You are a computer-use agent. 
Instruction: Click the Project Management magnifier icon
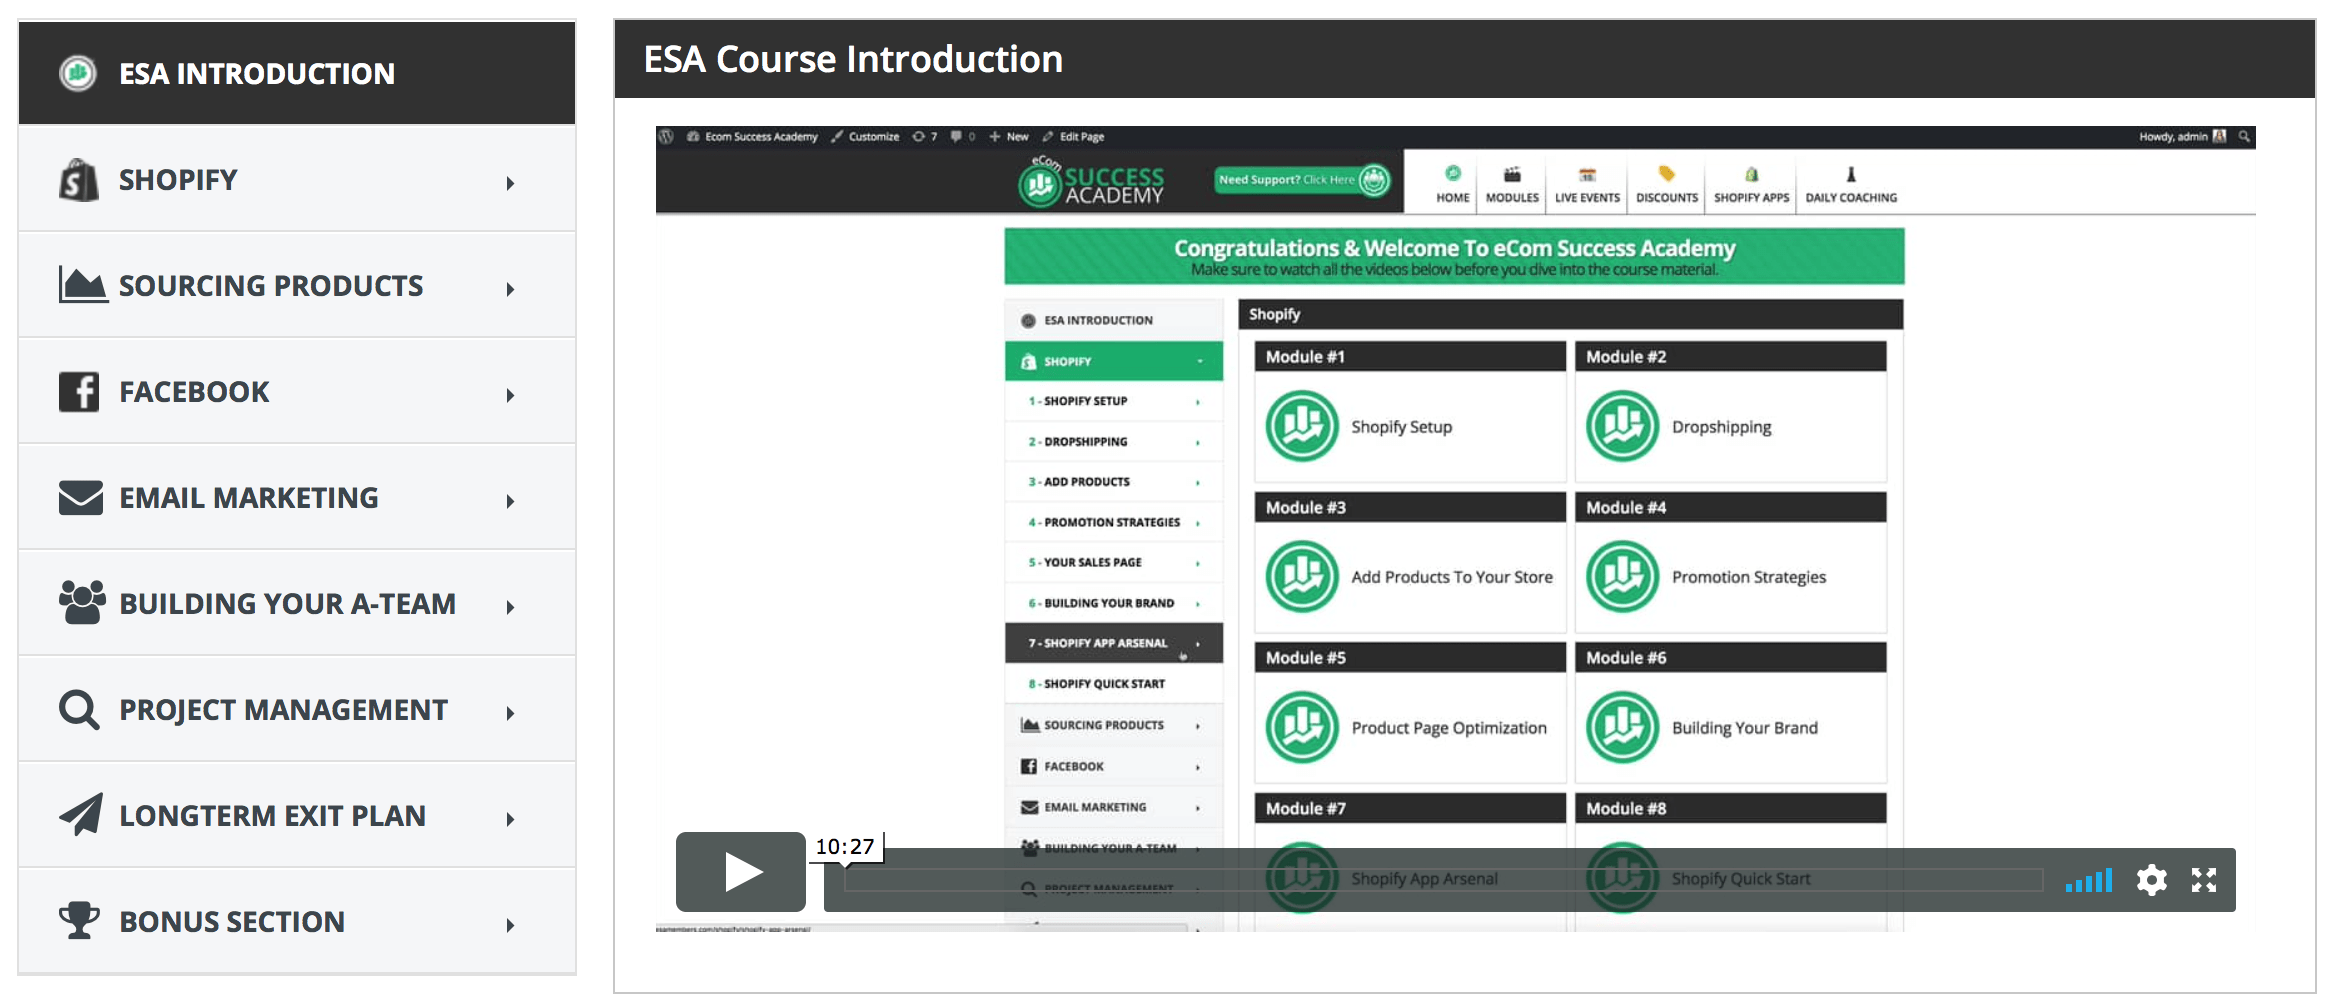(79, 710)
